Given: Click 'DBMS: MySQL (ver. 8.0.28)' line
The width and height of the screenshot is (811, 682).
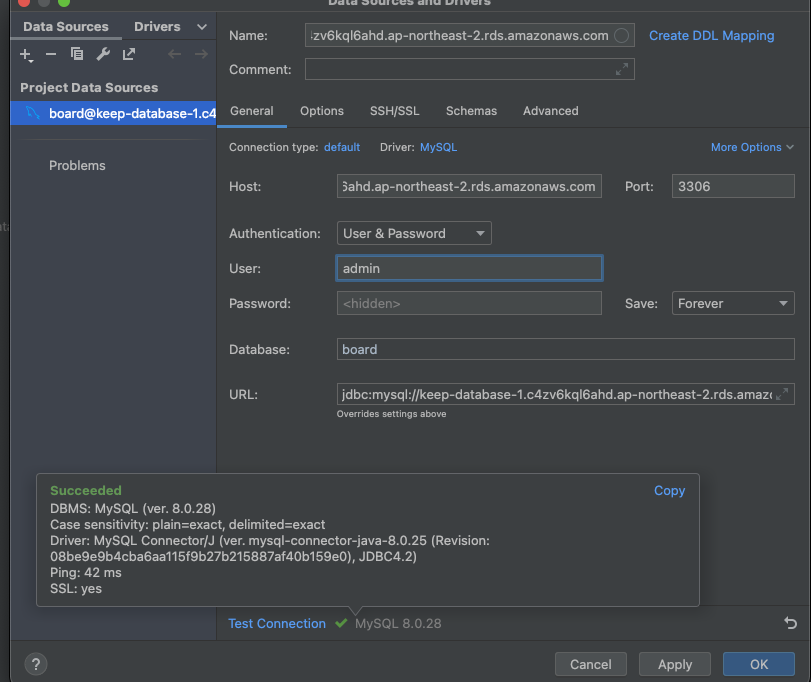Looking at the screenshot, I should tap(133, 508).
